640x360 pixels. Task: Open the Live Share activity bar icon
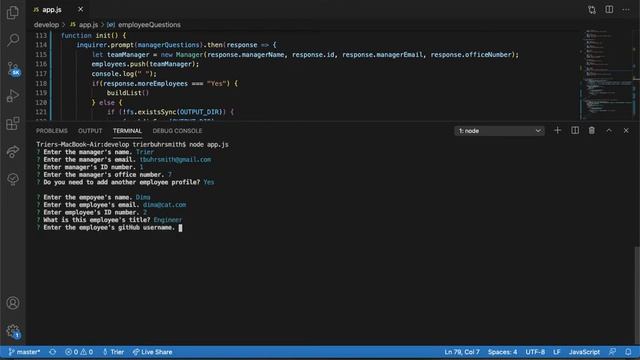click(13, 151)
